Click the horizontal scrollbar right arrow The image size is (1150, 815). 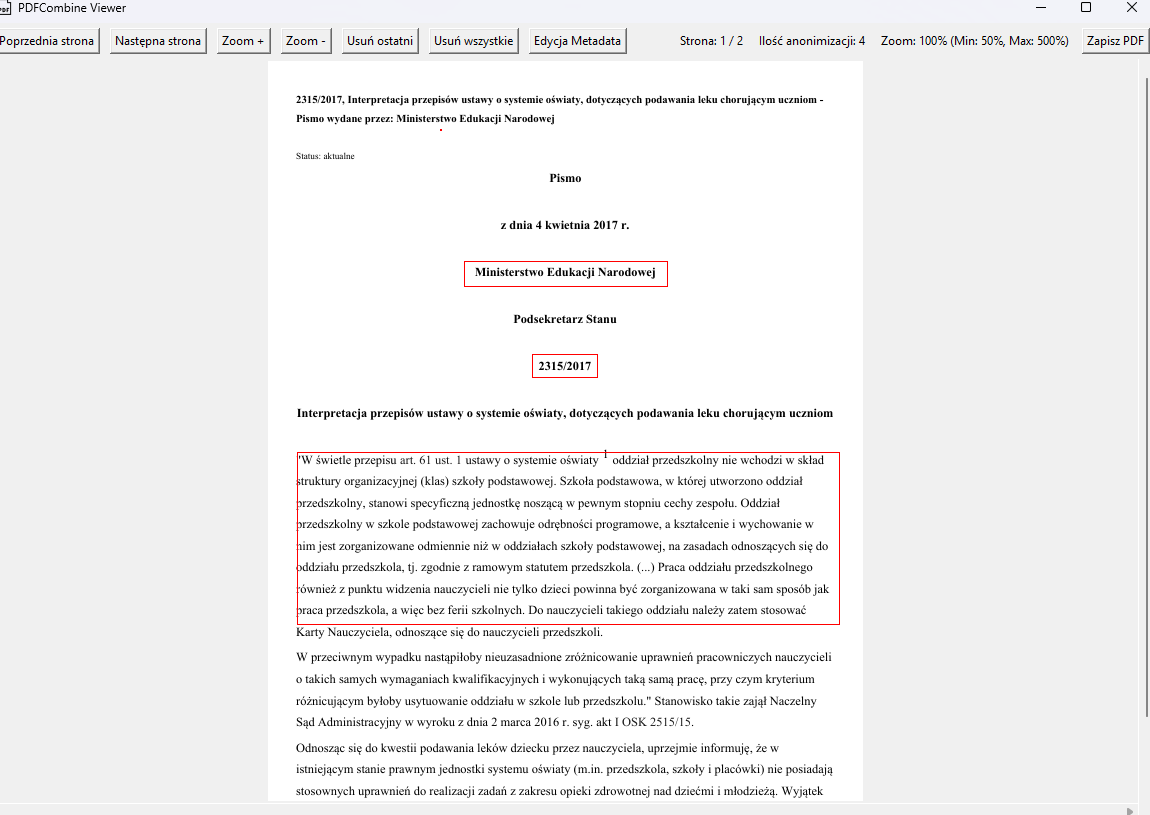pyautogui.click(x=1130, y=810)
